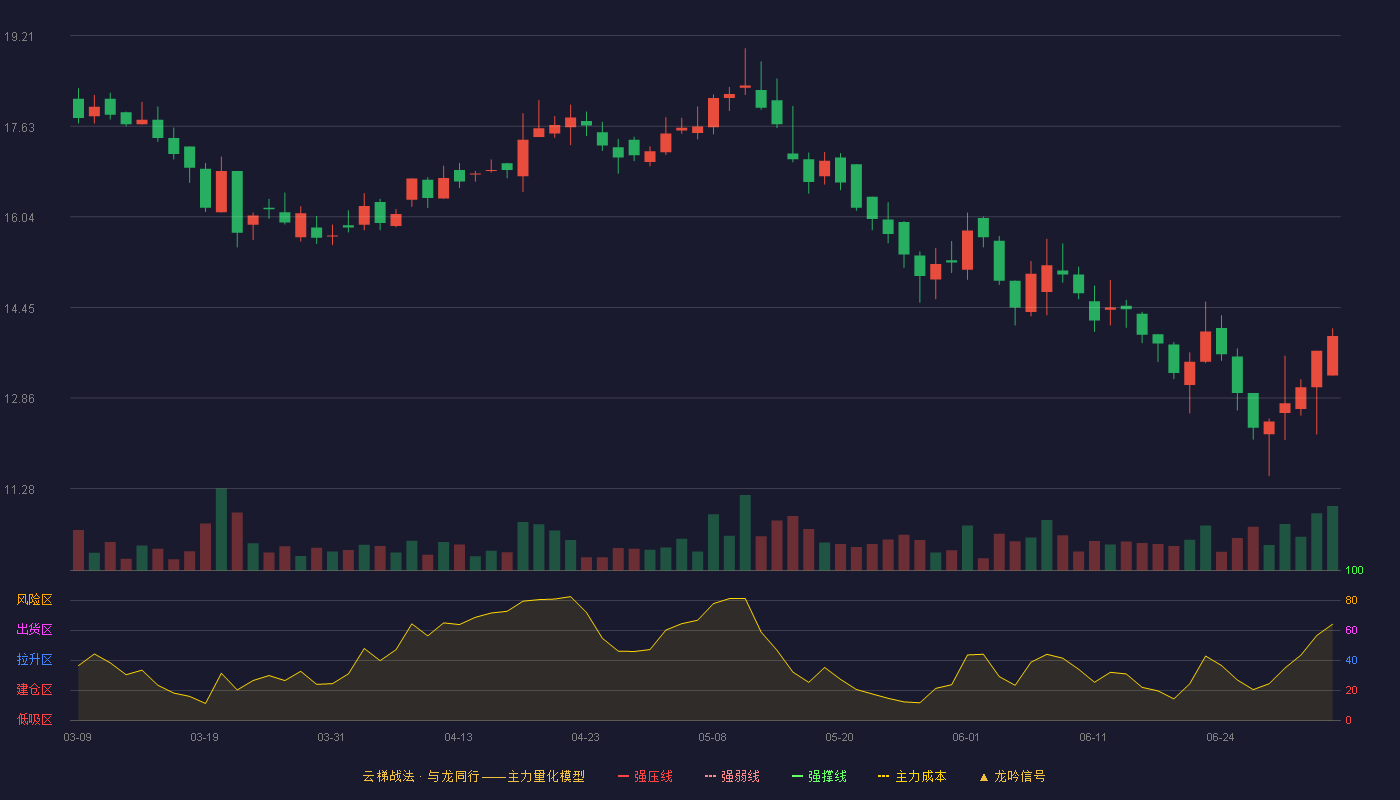Toggle the 主力成本 series label in legend

click(x=920, y=776)
